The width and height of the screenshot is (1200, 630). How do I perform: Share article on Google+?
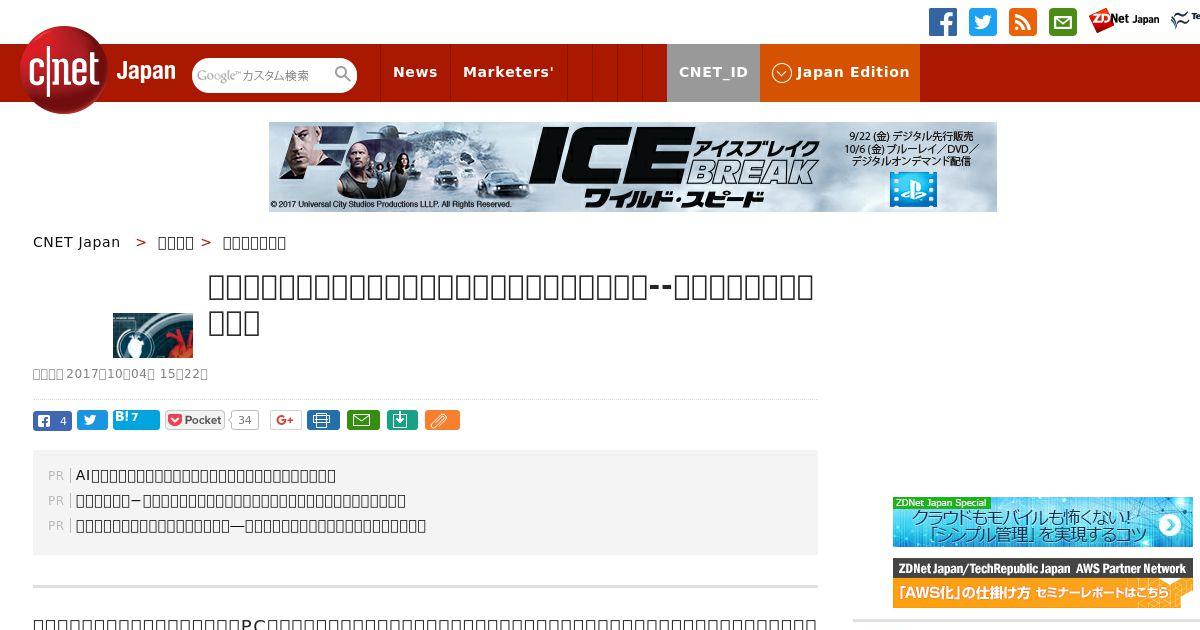[x=285, y=420]
